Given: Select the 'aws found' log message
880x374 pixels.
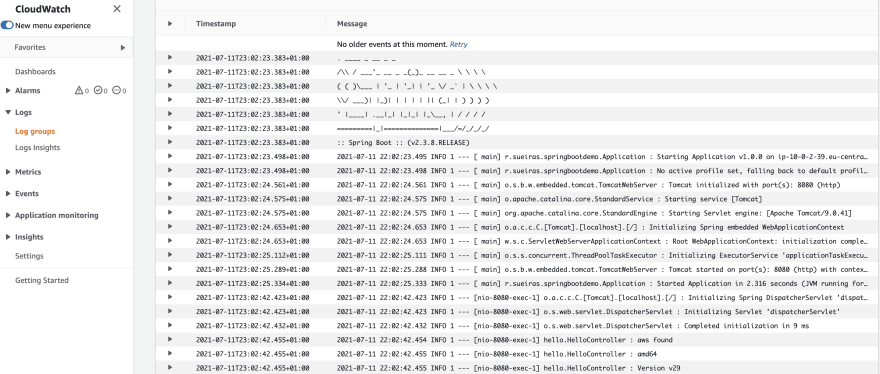Looking at the screenshot, I should coord(505,340).
